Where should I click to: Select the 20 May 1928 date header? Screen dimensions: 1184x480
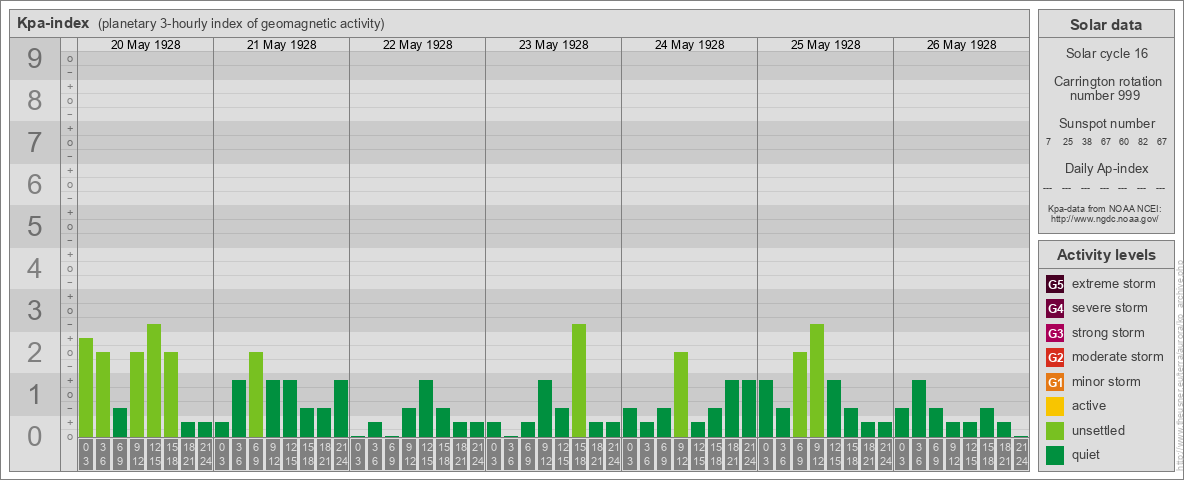click(146, 45)
